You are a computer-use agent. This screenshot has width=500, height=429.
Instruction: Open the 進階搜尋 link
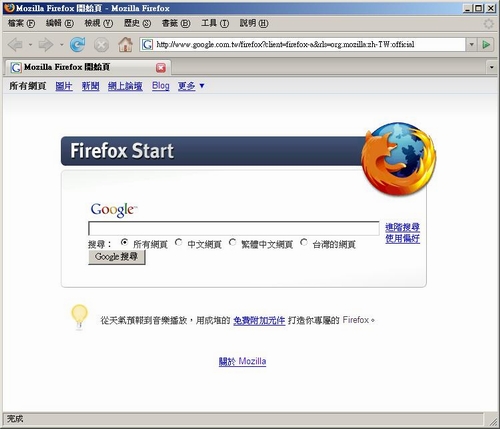(402, 228)
